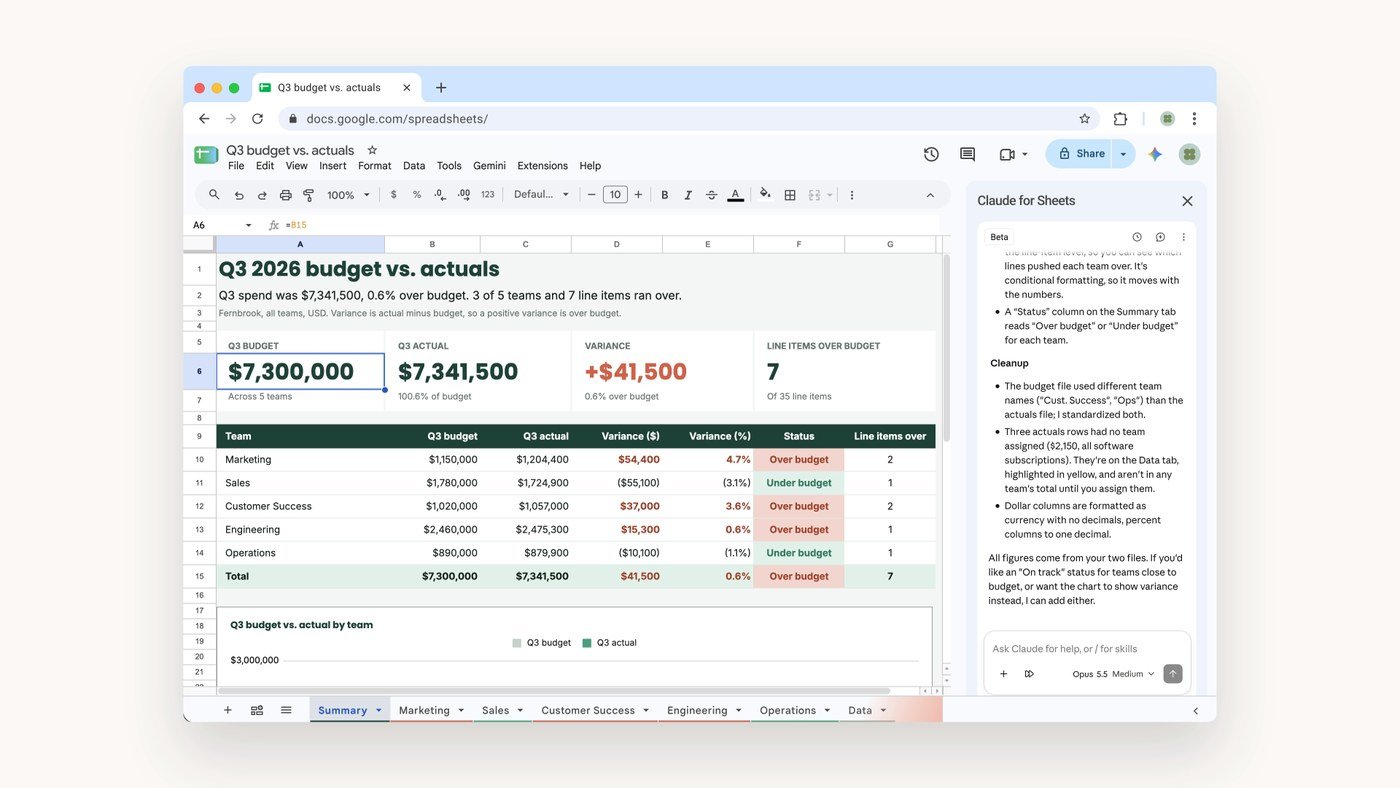The width and height of the screenshot is (1400, 788).
Task: Apply percent format with the % icon
Action: point(417,195)
